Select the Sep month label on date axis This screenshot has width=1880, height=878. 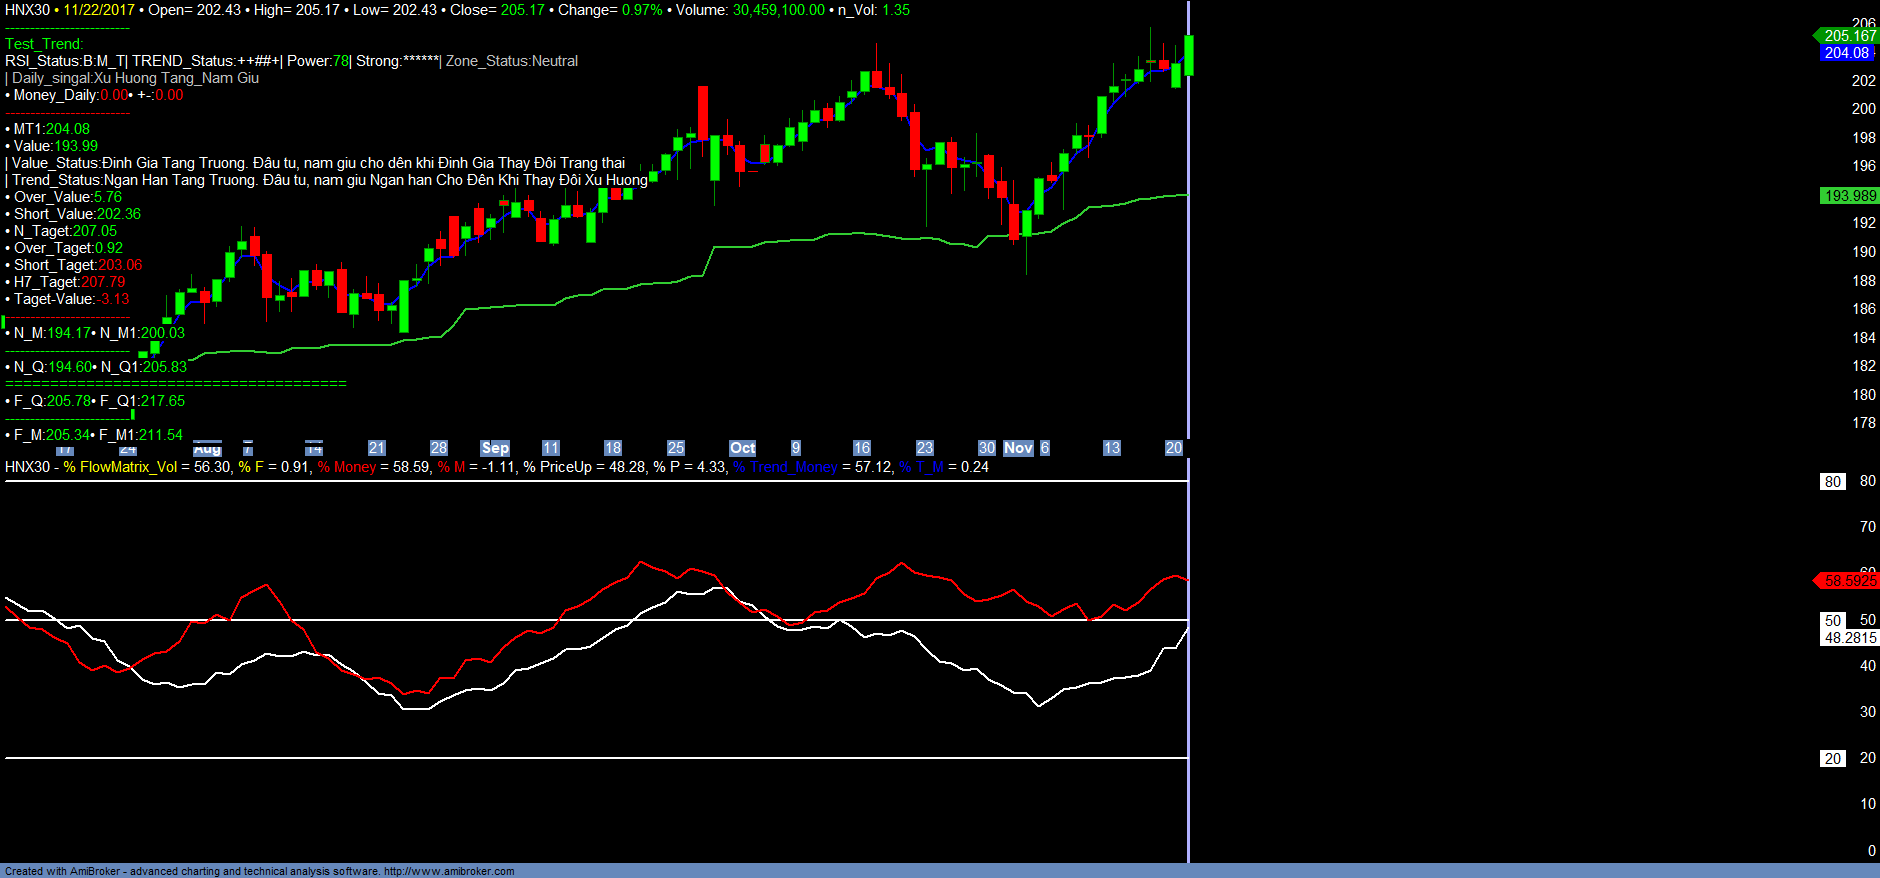tap(495, 448)
